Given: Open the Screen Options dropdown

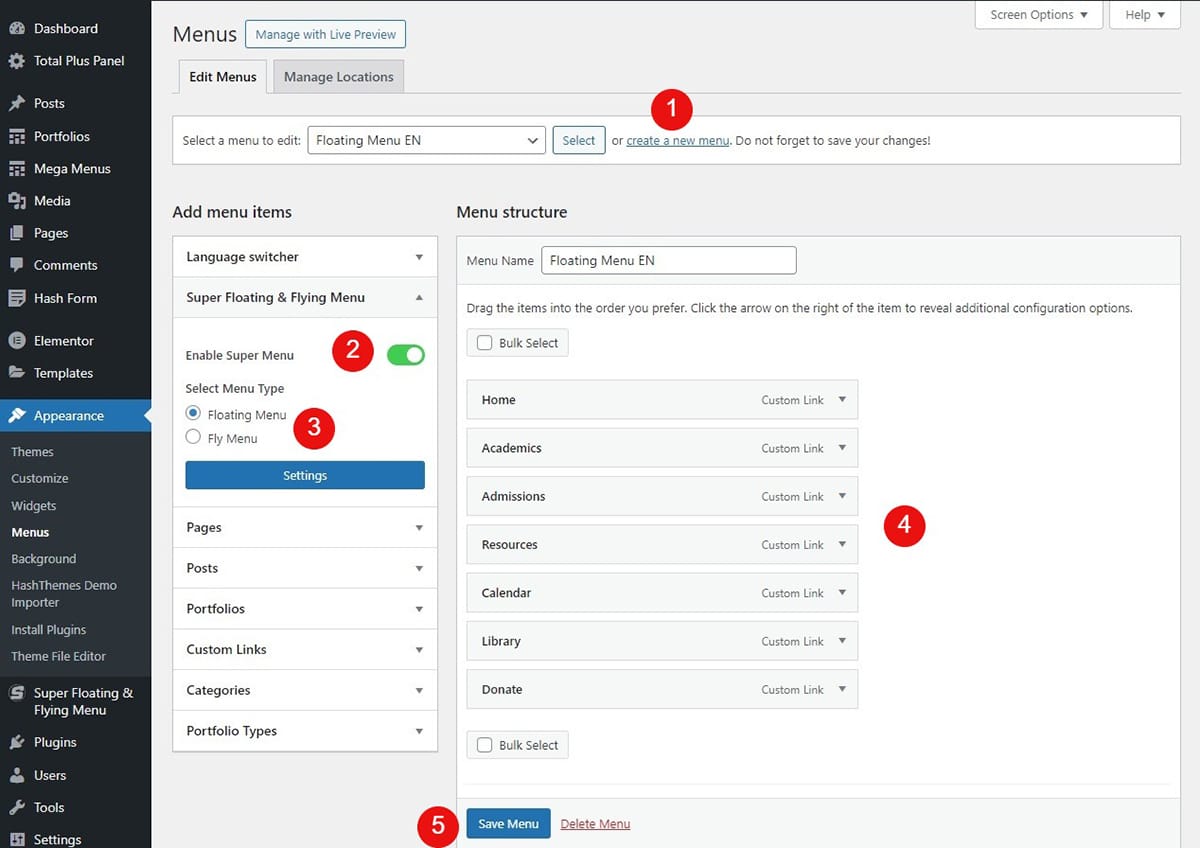Looking at the screenshot, I should click(1038, 15).
